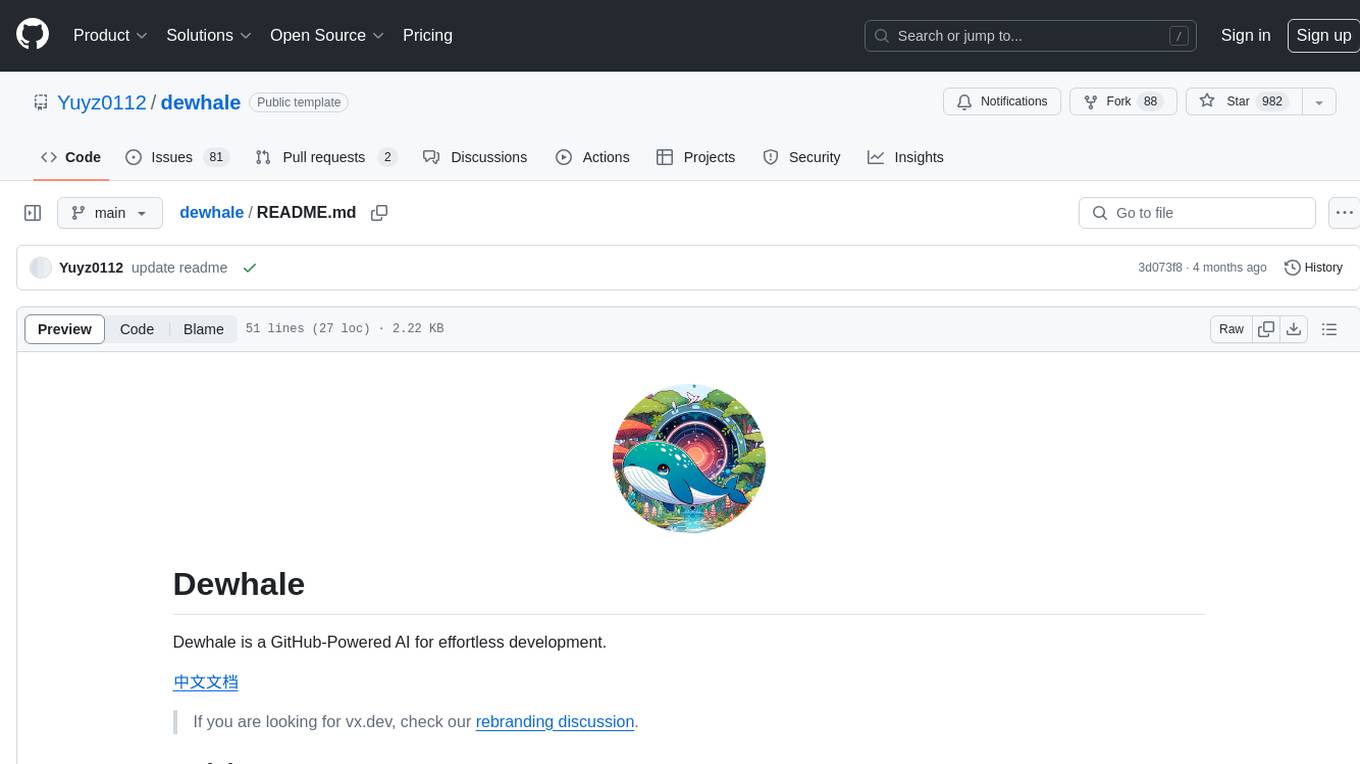Expand the Open Source menu
1360x764 pixels.
click(327, 35)
